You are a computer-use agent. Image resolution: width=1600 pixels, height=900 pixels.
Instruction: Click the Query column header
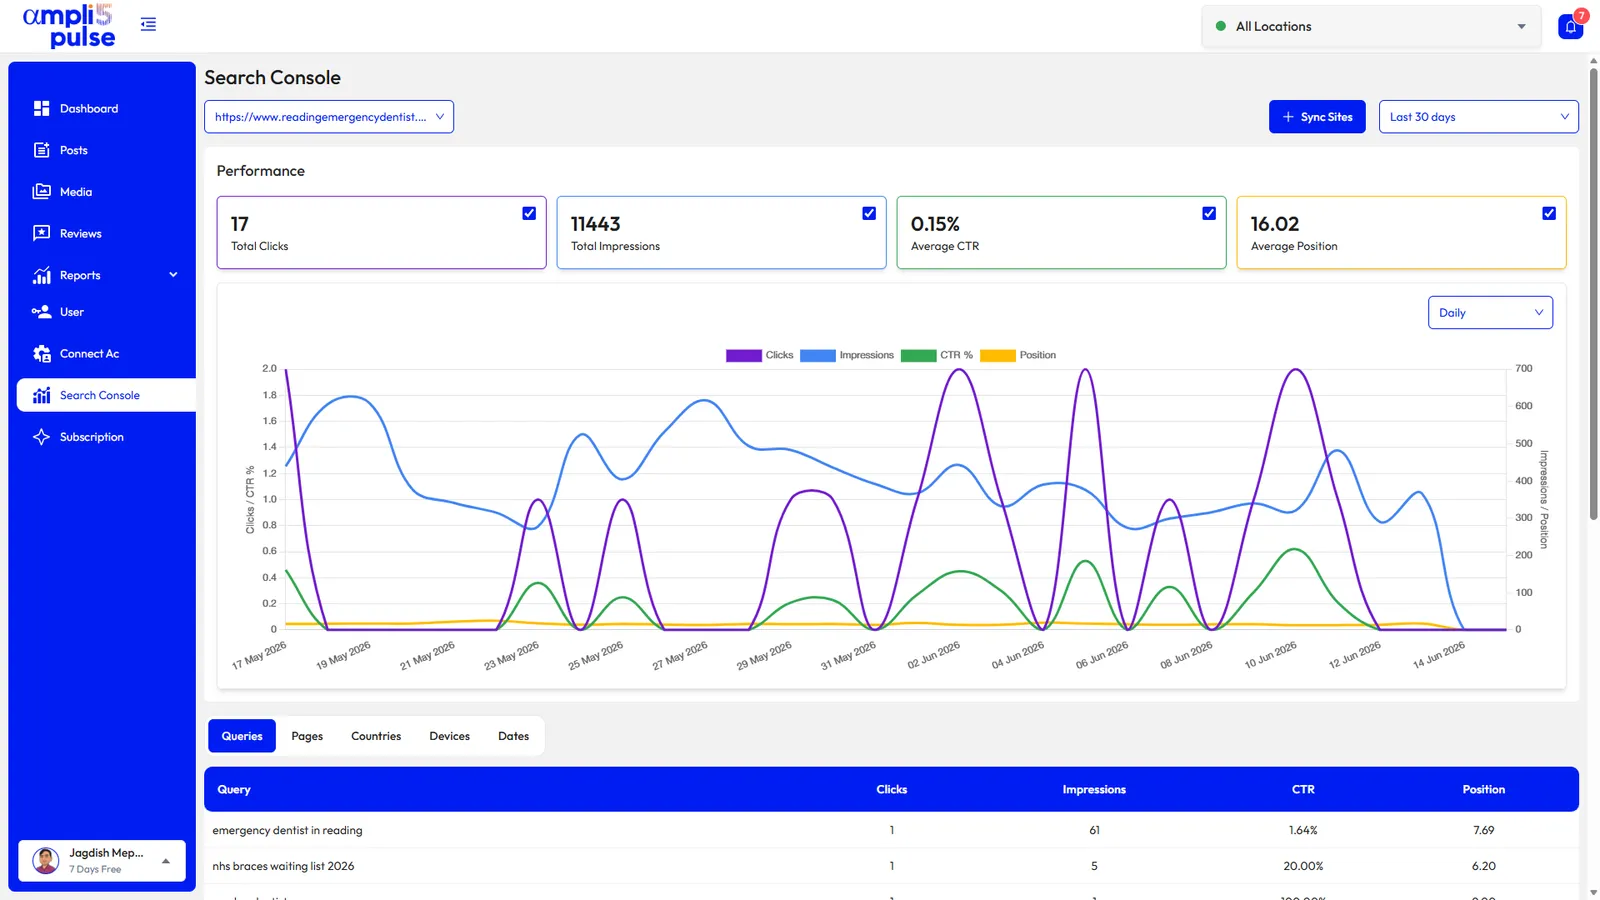[234, 789]
